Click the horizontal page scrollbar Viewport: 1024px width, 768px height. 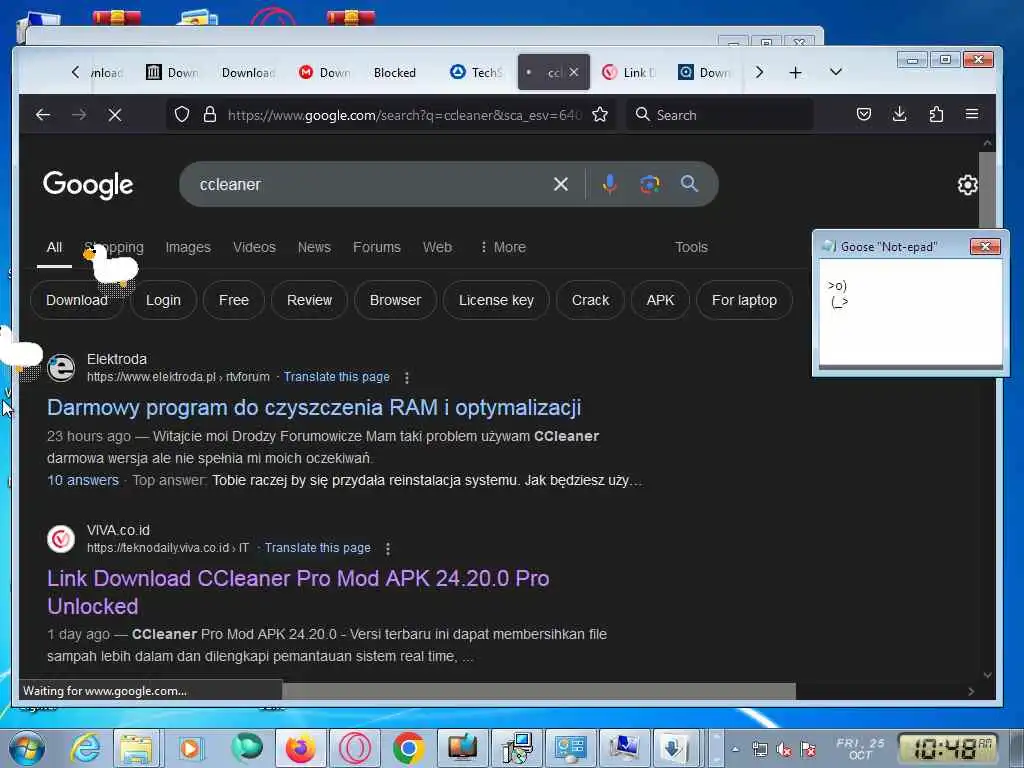539,691
